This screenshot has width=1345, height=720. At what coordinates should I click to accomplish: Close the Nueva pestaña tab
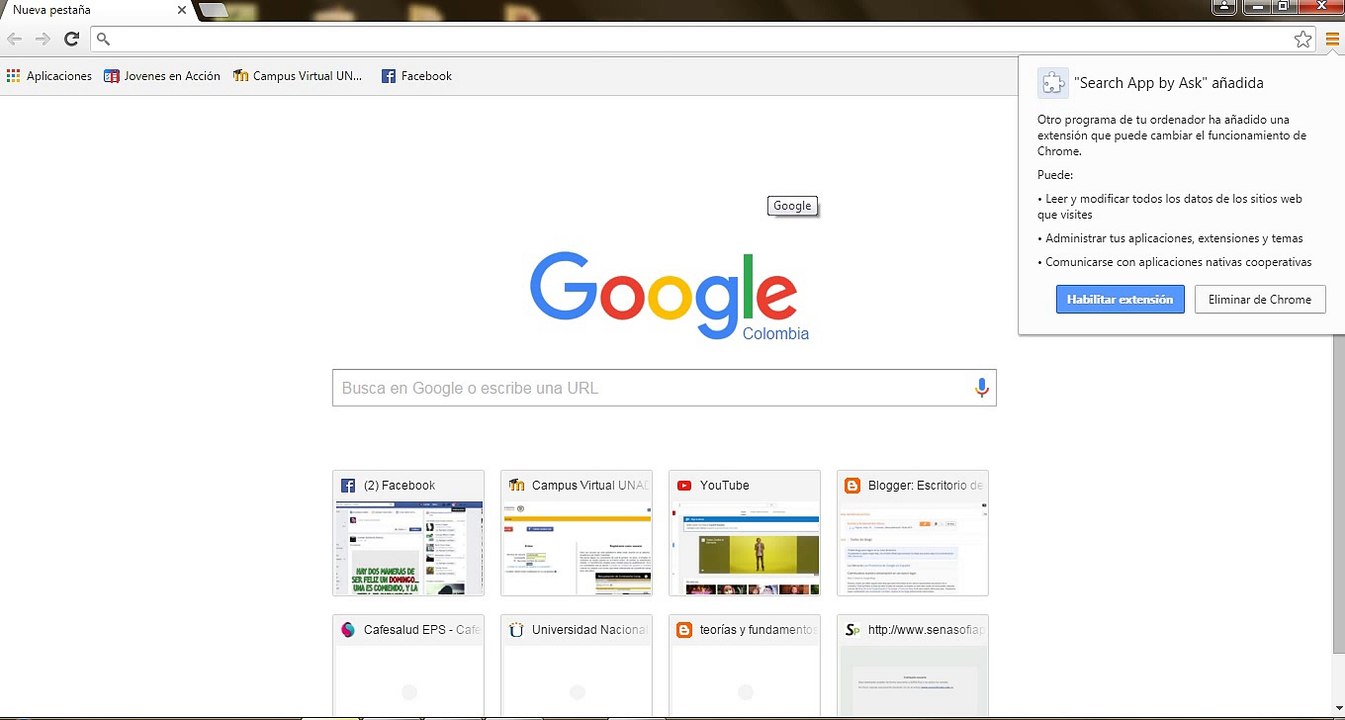point(181,10)
